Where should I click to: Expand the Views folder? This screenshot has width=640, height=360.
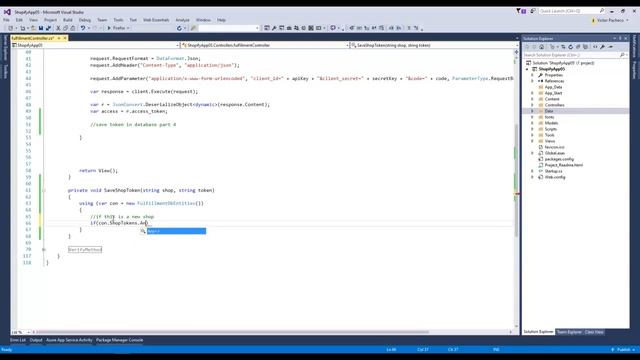(x=532, y=141)
